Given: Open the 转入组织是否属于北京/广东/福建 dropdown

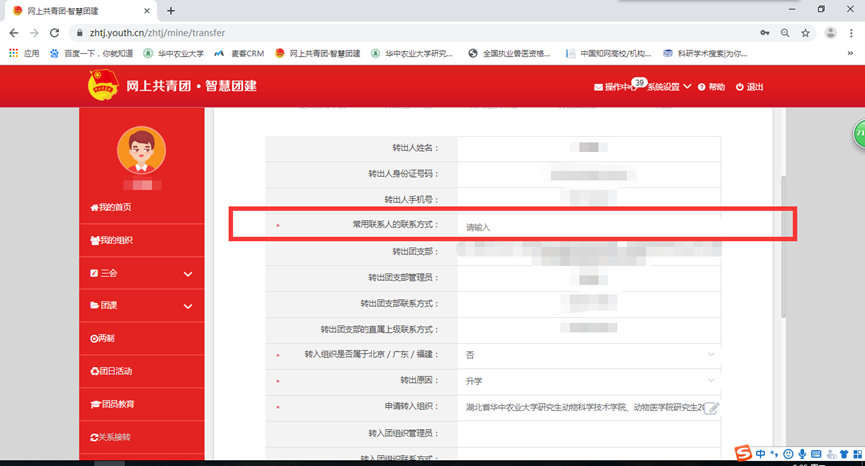Looking at the screenshot, I should (590, 355).
